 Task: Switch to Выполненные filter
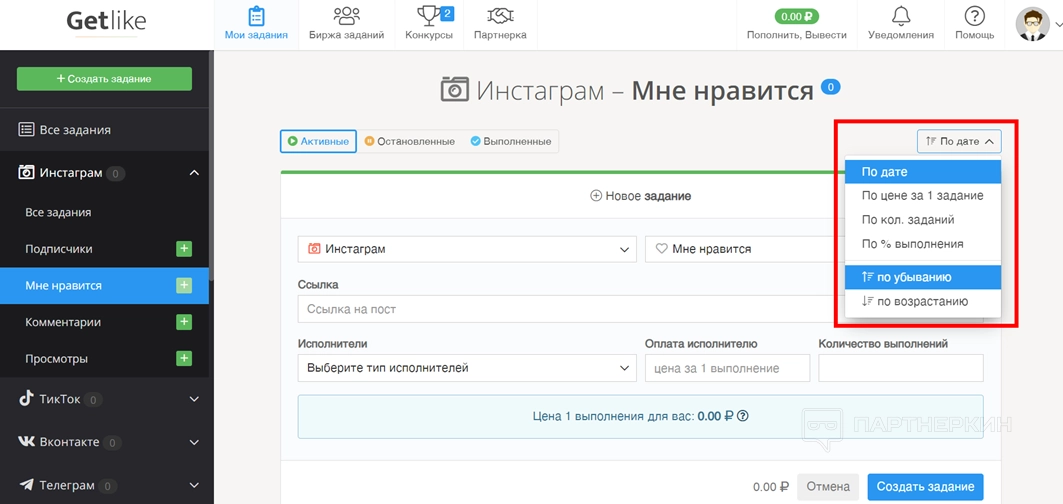(510, 142)
